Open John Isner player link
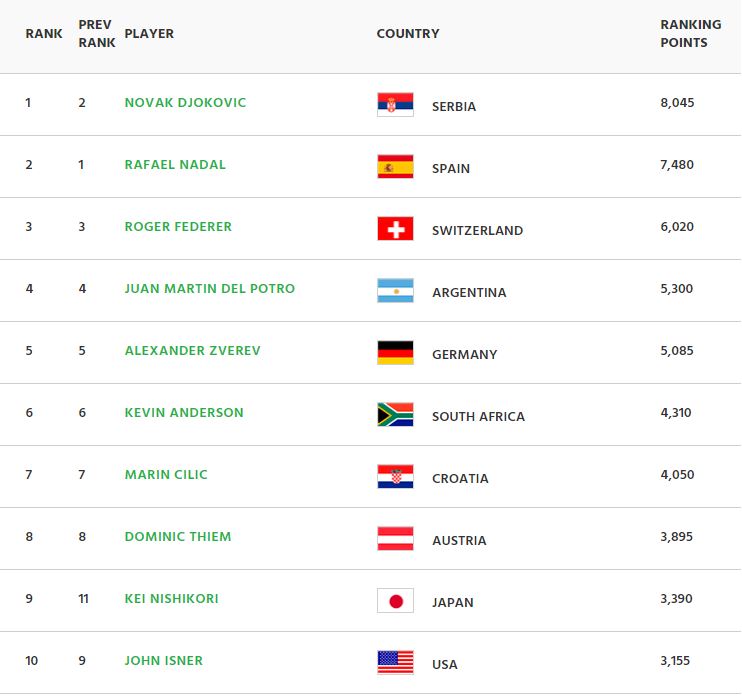Viewport: 742px width, 697px height. tap(163, 661)
